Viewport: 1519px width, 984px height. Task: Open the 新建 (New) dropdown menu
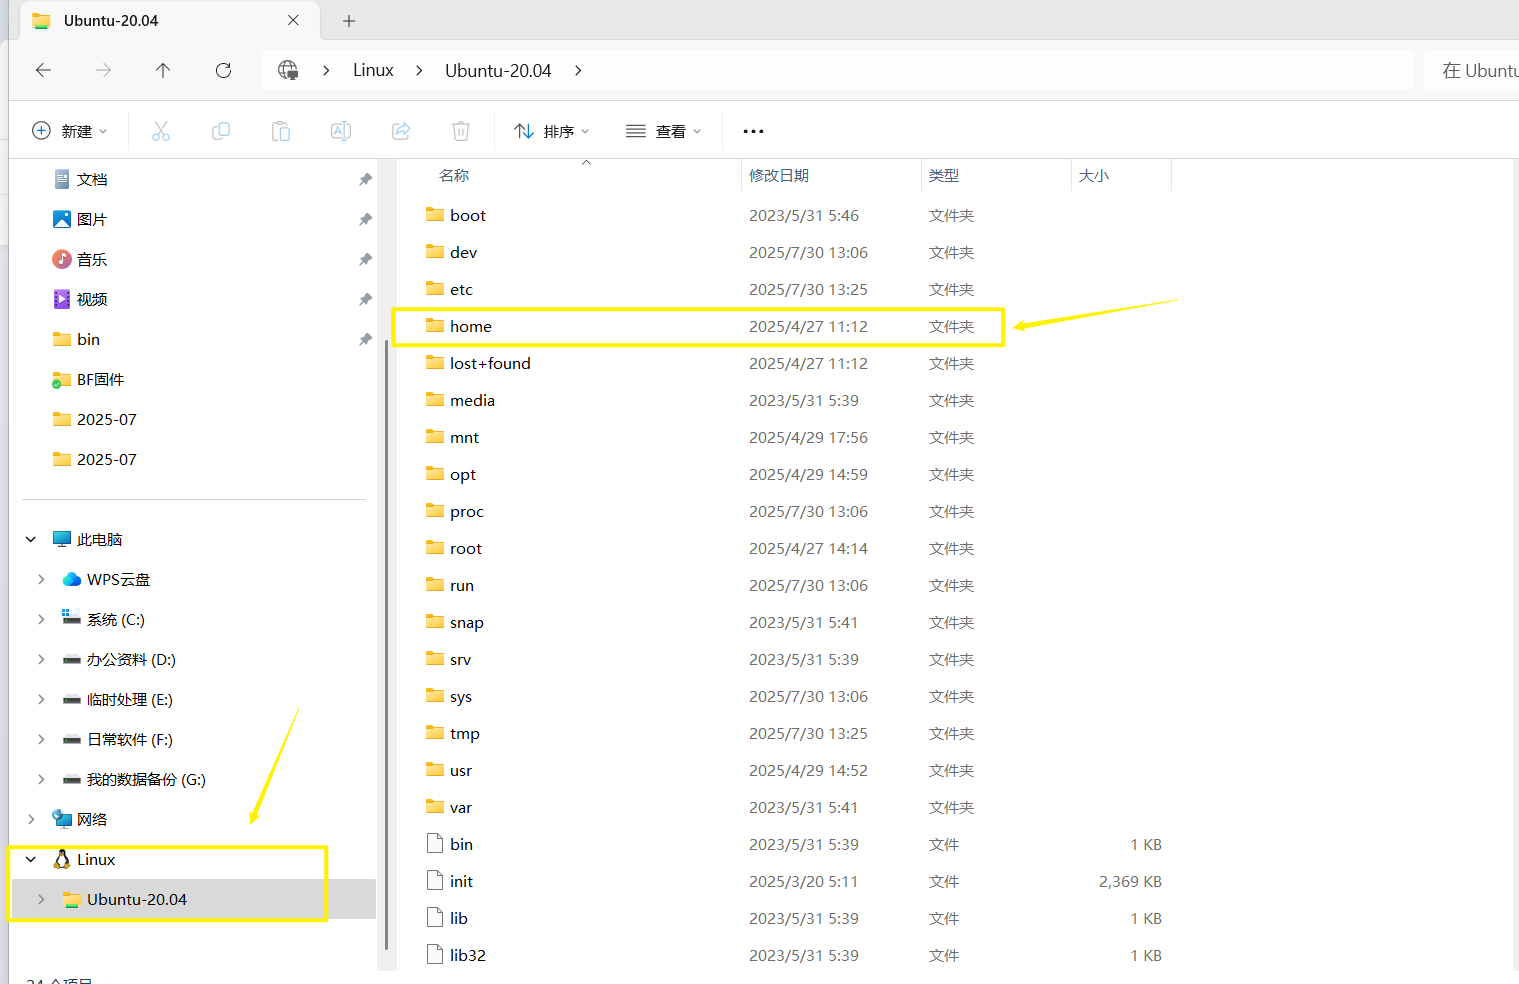(70, 131)
